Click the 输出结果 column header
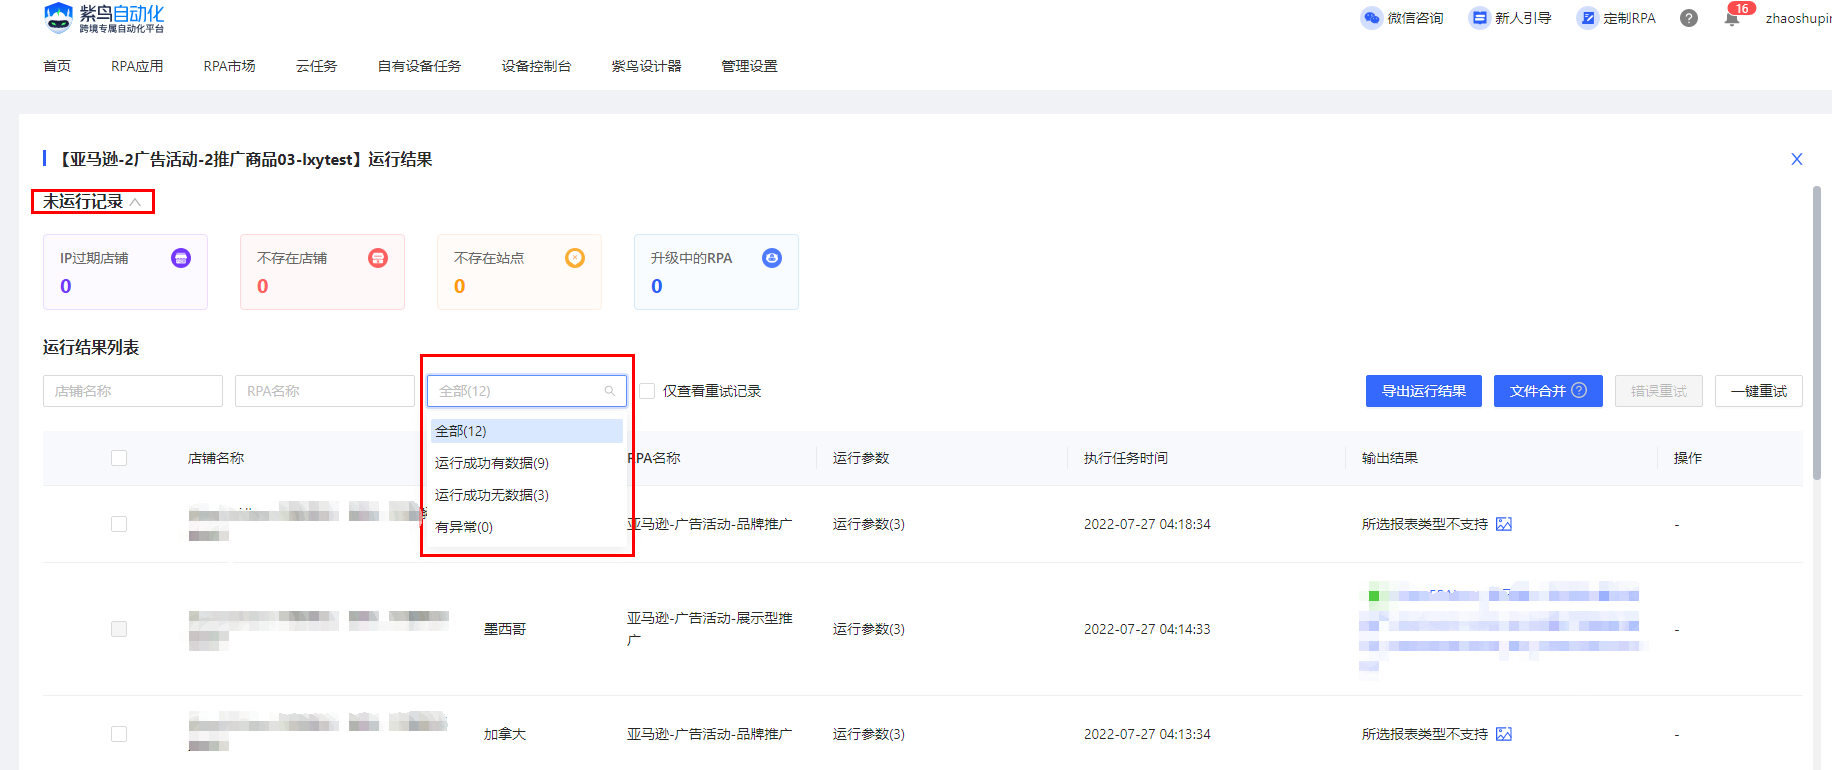1832x770 pixels. pyautogui.click(x=1390, y=458)
